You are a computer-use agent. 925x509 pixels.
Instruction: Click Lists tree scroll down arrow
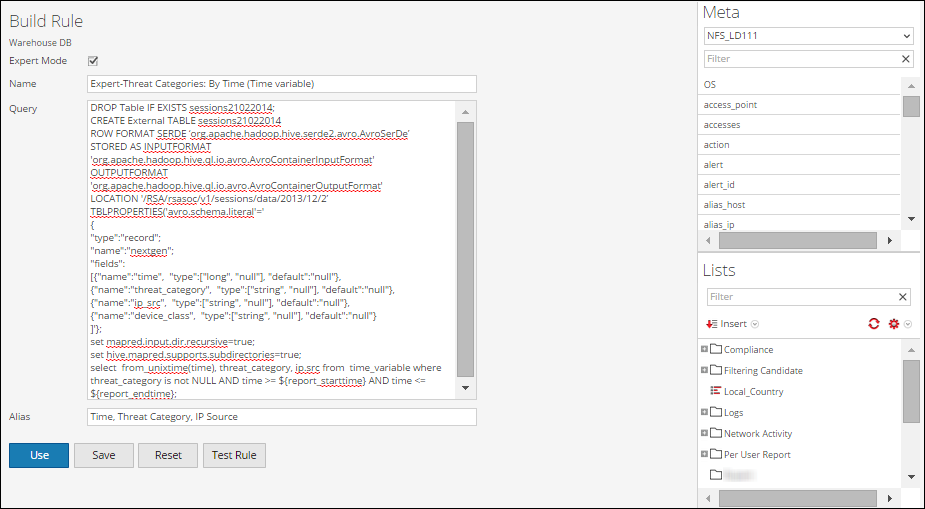click(911, 477)
